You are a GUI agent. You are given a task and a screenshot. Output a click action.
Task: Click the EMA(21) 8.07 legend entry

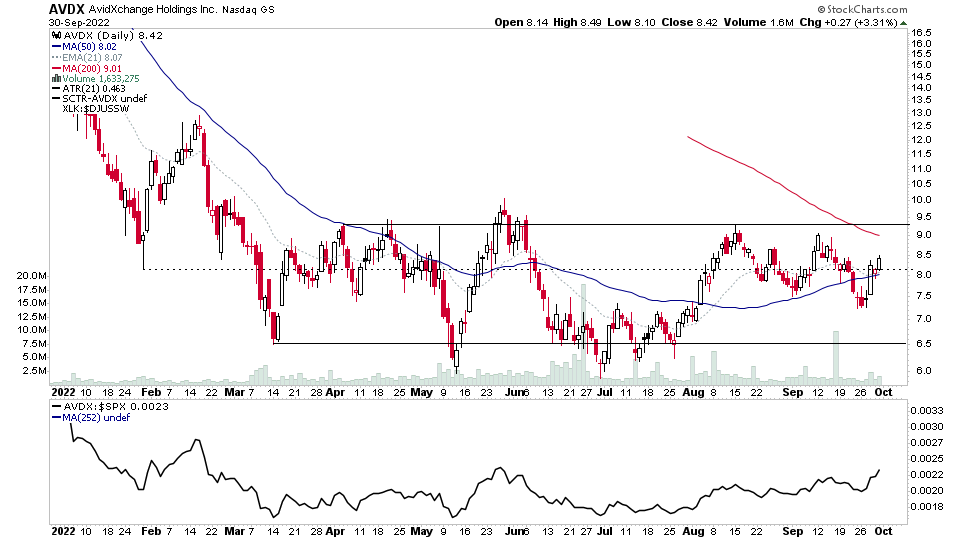(x=92, y=58)
